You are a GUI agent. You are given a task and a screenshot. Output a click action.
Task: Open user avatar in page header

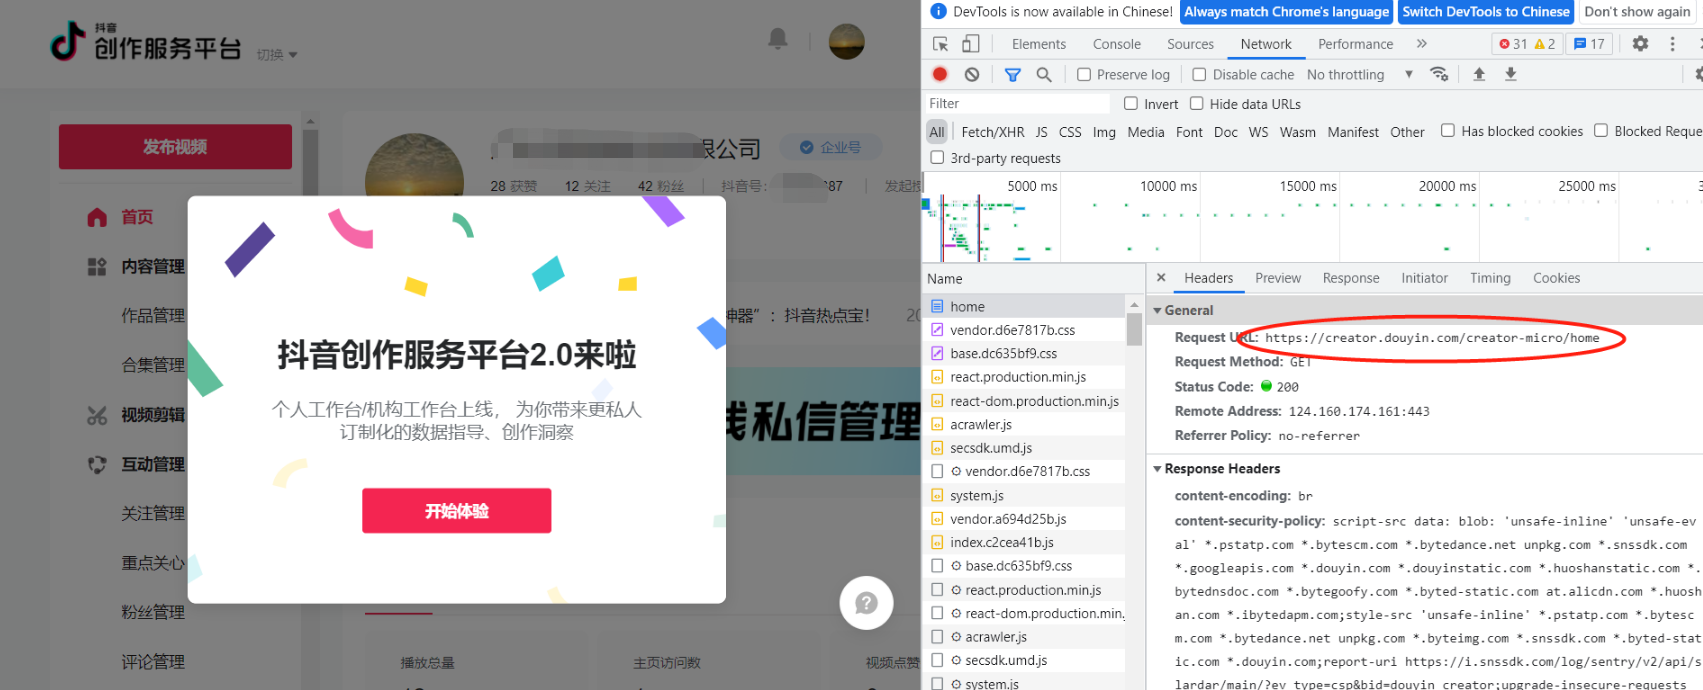[847, 41]
